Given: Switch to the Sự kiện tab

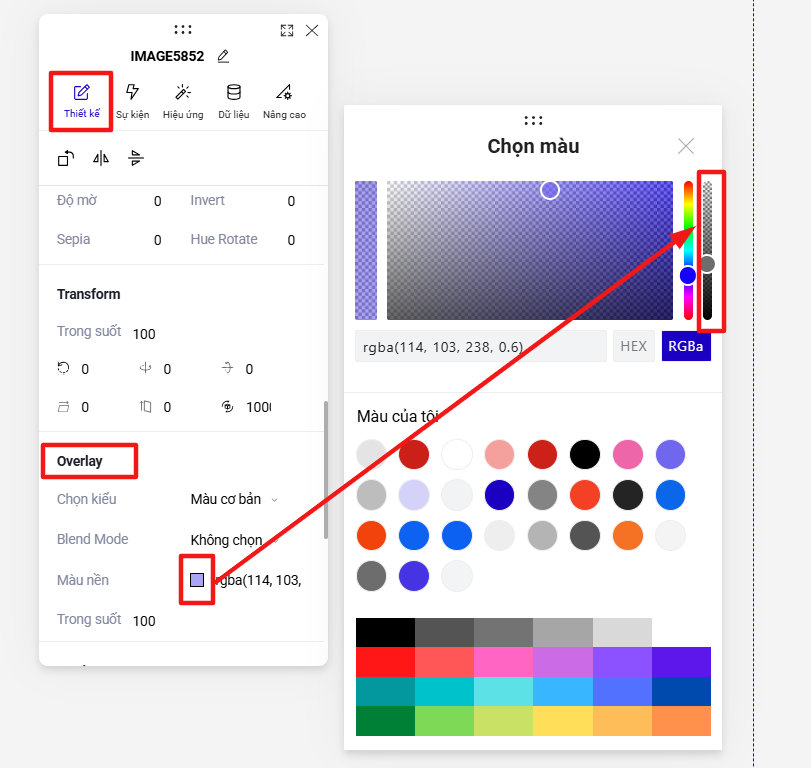Looking at the screenshot, I should [x=132, y=101].
